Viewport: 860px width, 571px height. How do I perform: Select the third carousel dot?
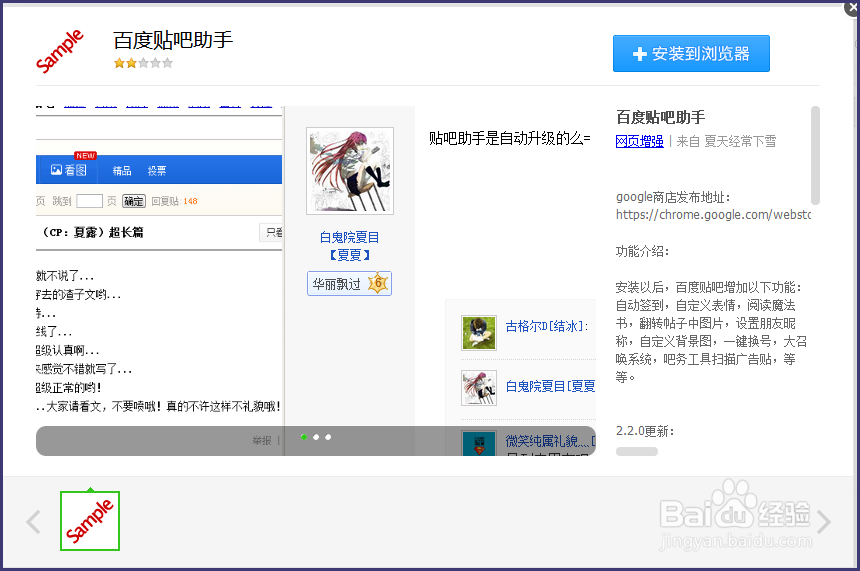point(328,437)
